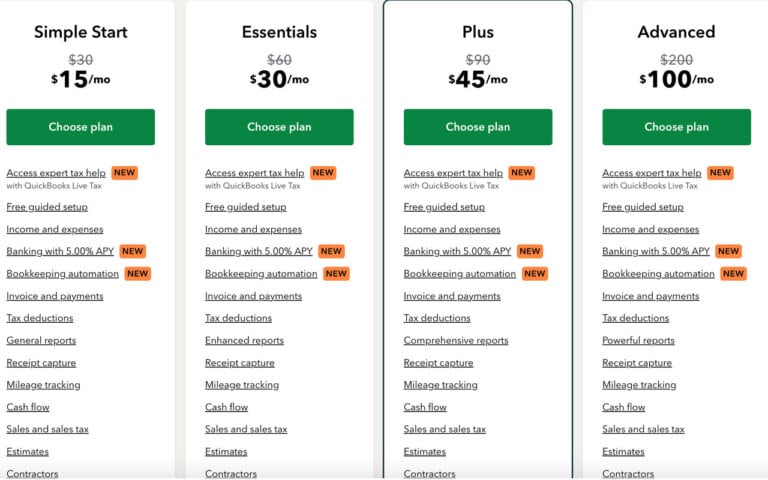Open Powerful reports link under Advanced

tap(638, 340)
